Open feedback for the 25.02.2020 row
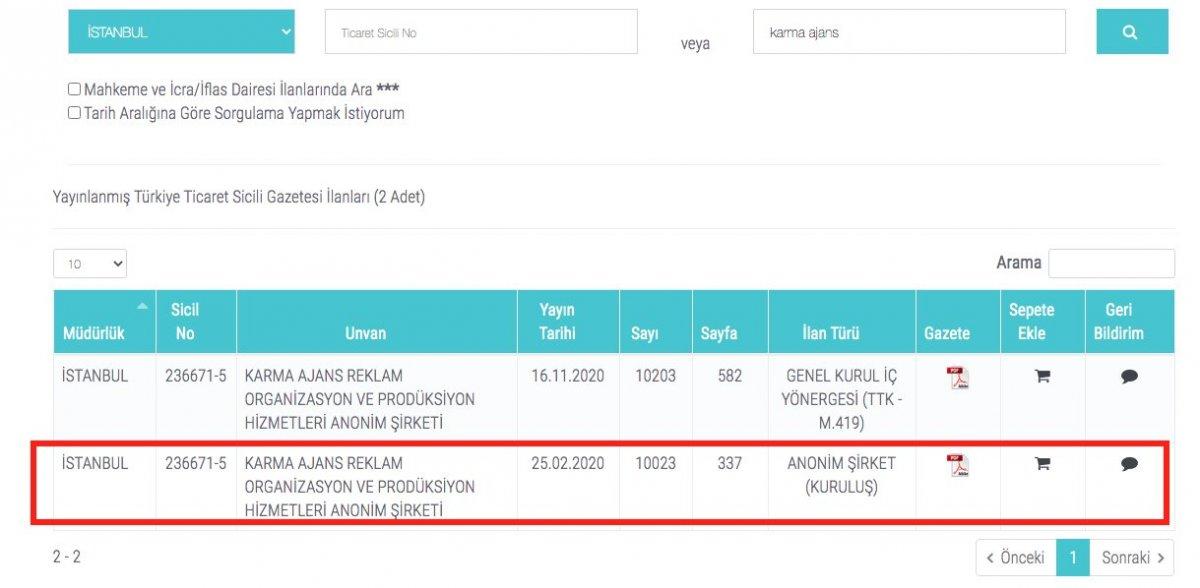Viewport: 1200px width, 588px height. [1128, 465]
